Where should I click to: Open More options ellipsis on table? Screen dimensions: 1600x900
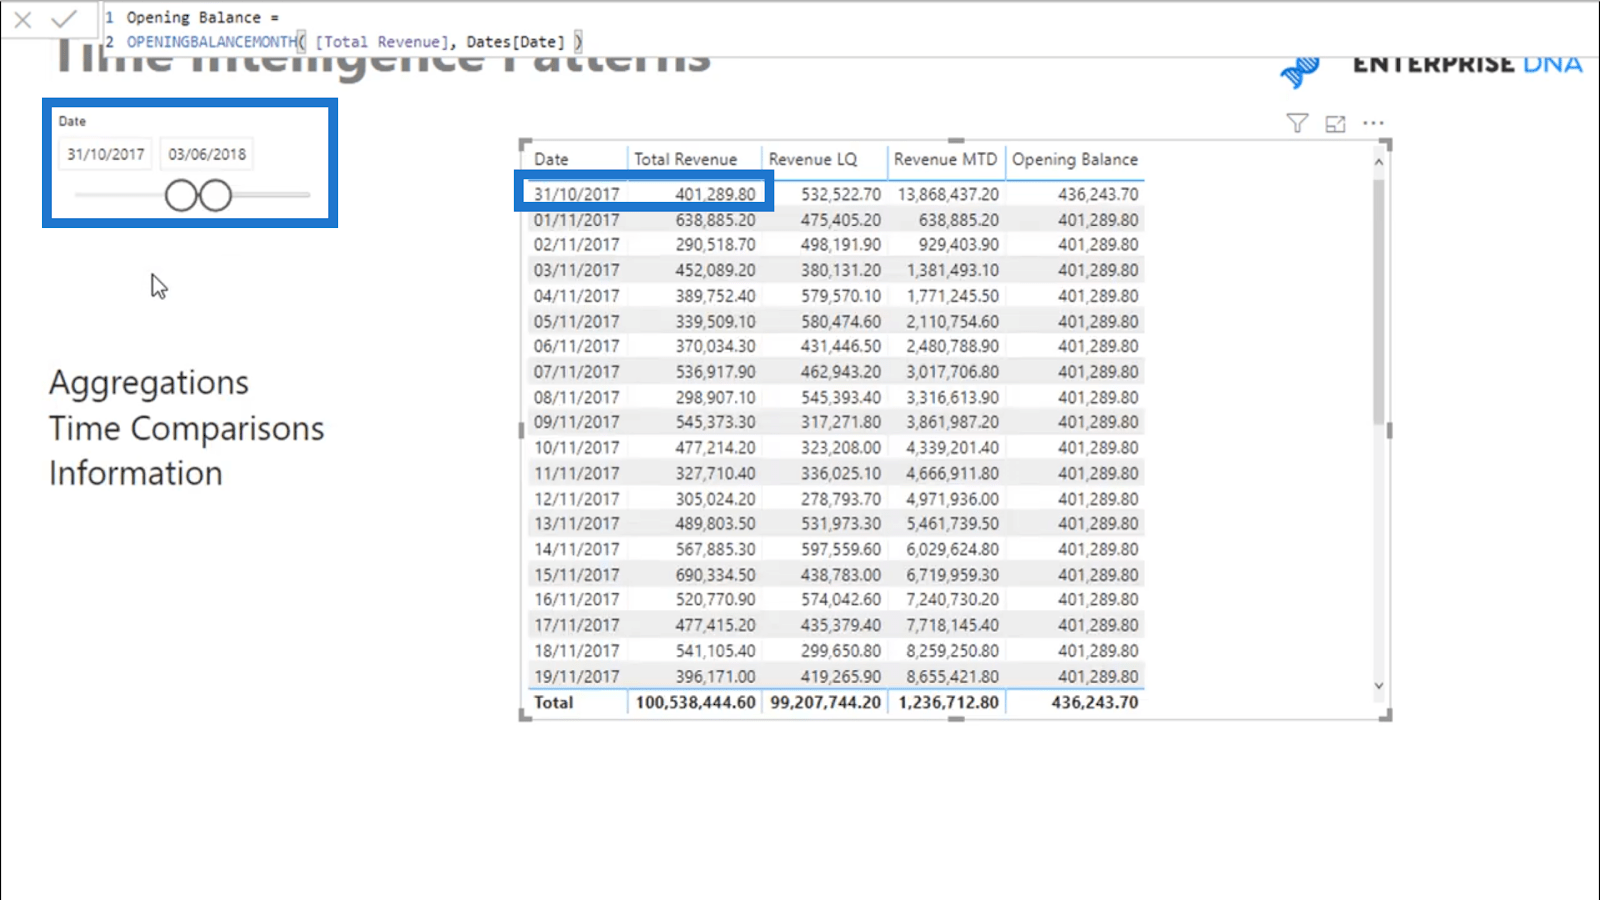(1373, 123)
